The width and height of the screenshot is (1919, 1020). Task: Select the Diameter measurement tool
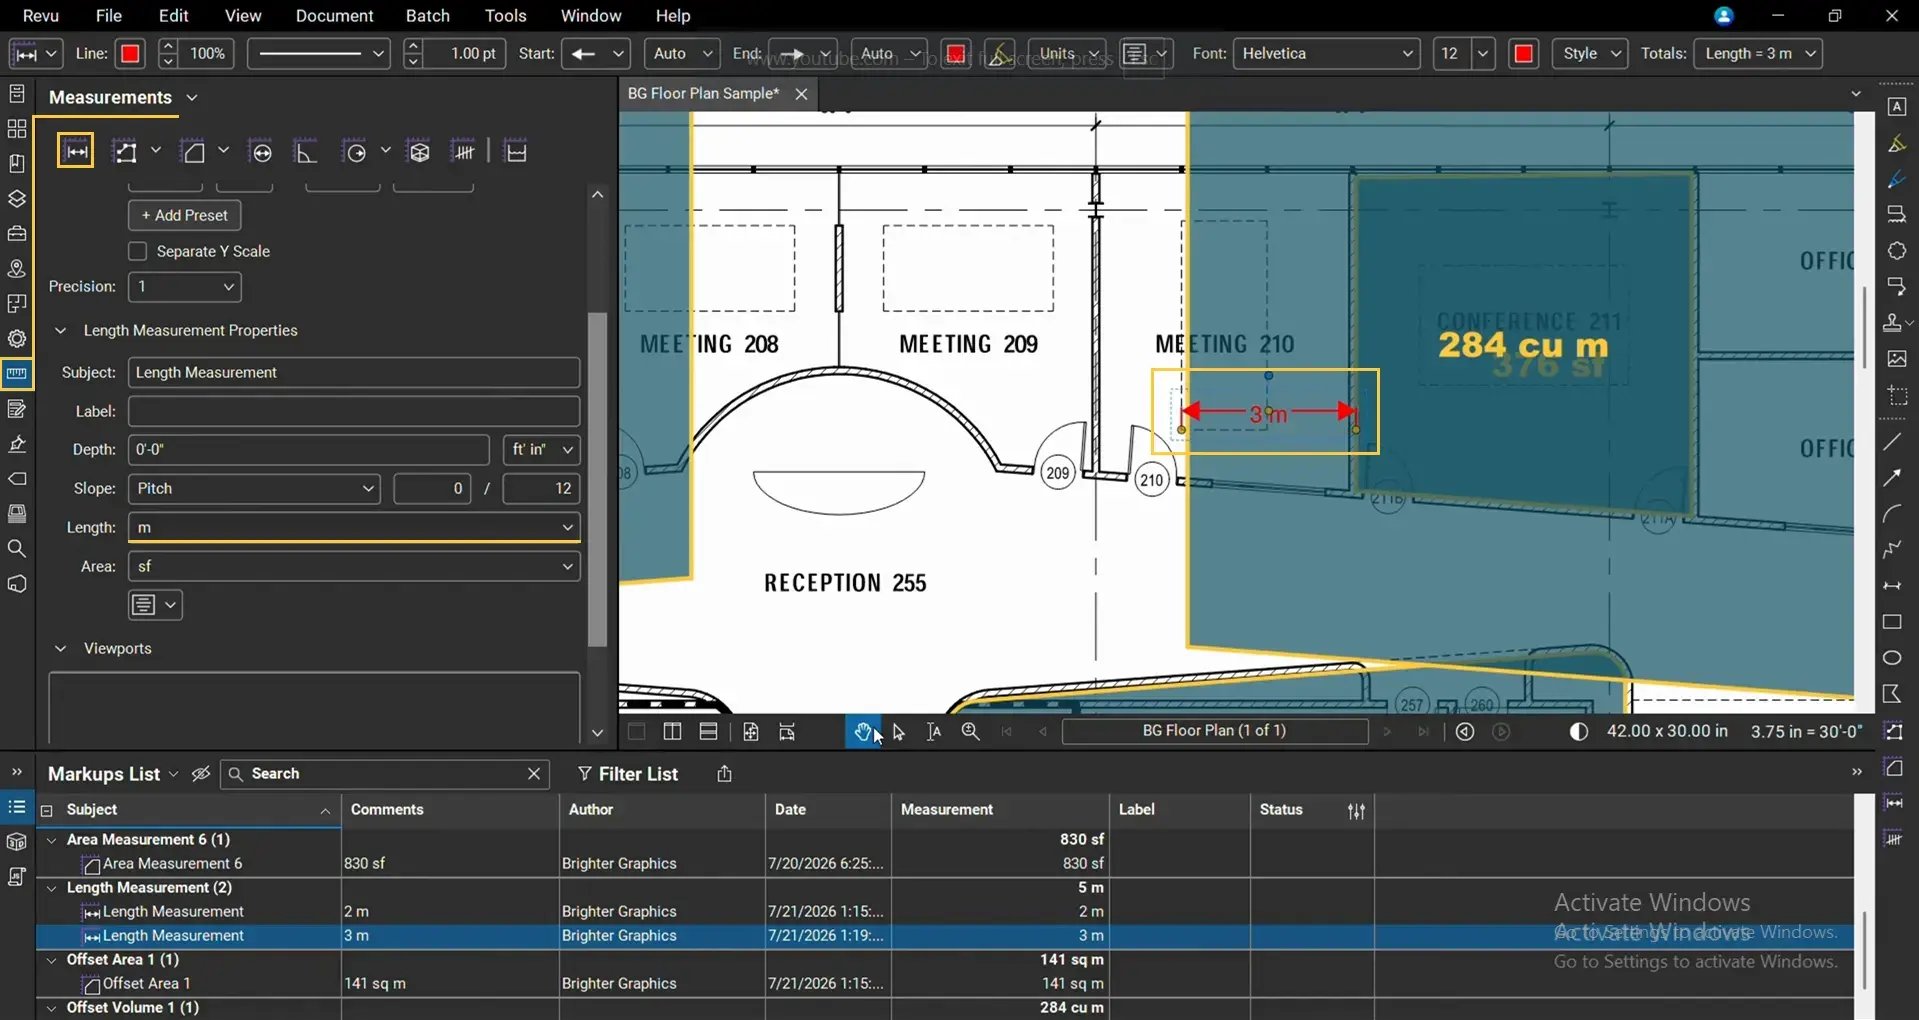point(261,152)
